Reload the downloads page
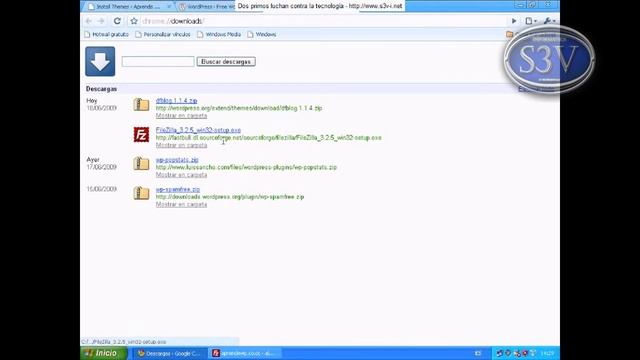640x360 pixels. click(x=117, y=21)
